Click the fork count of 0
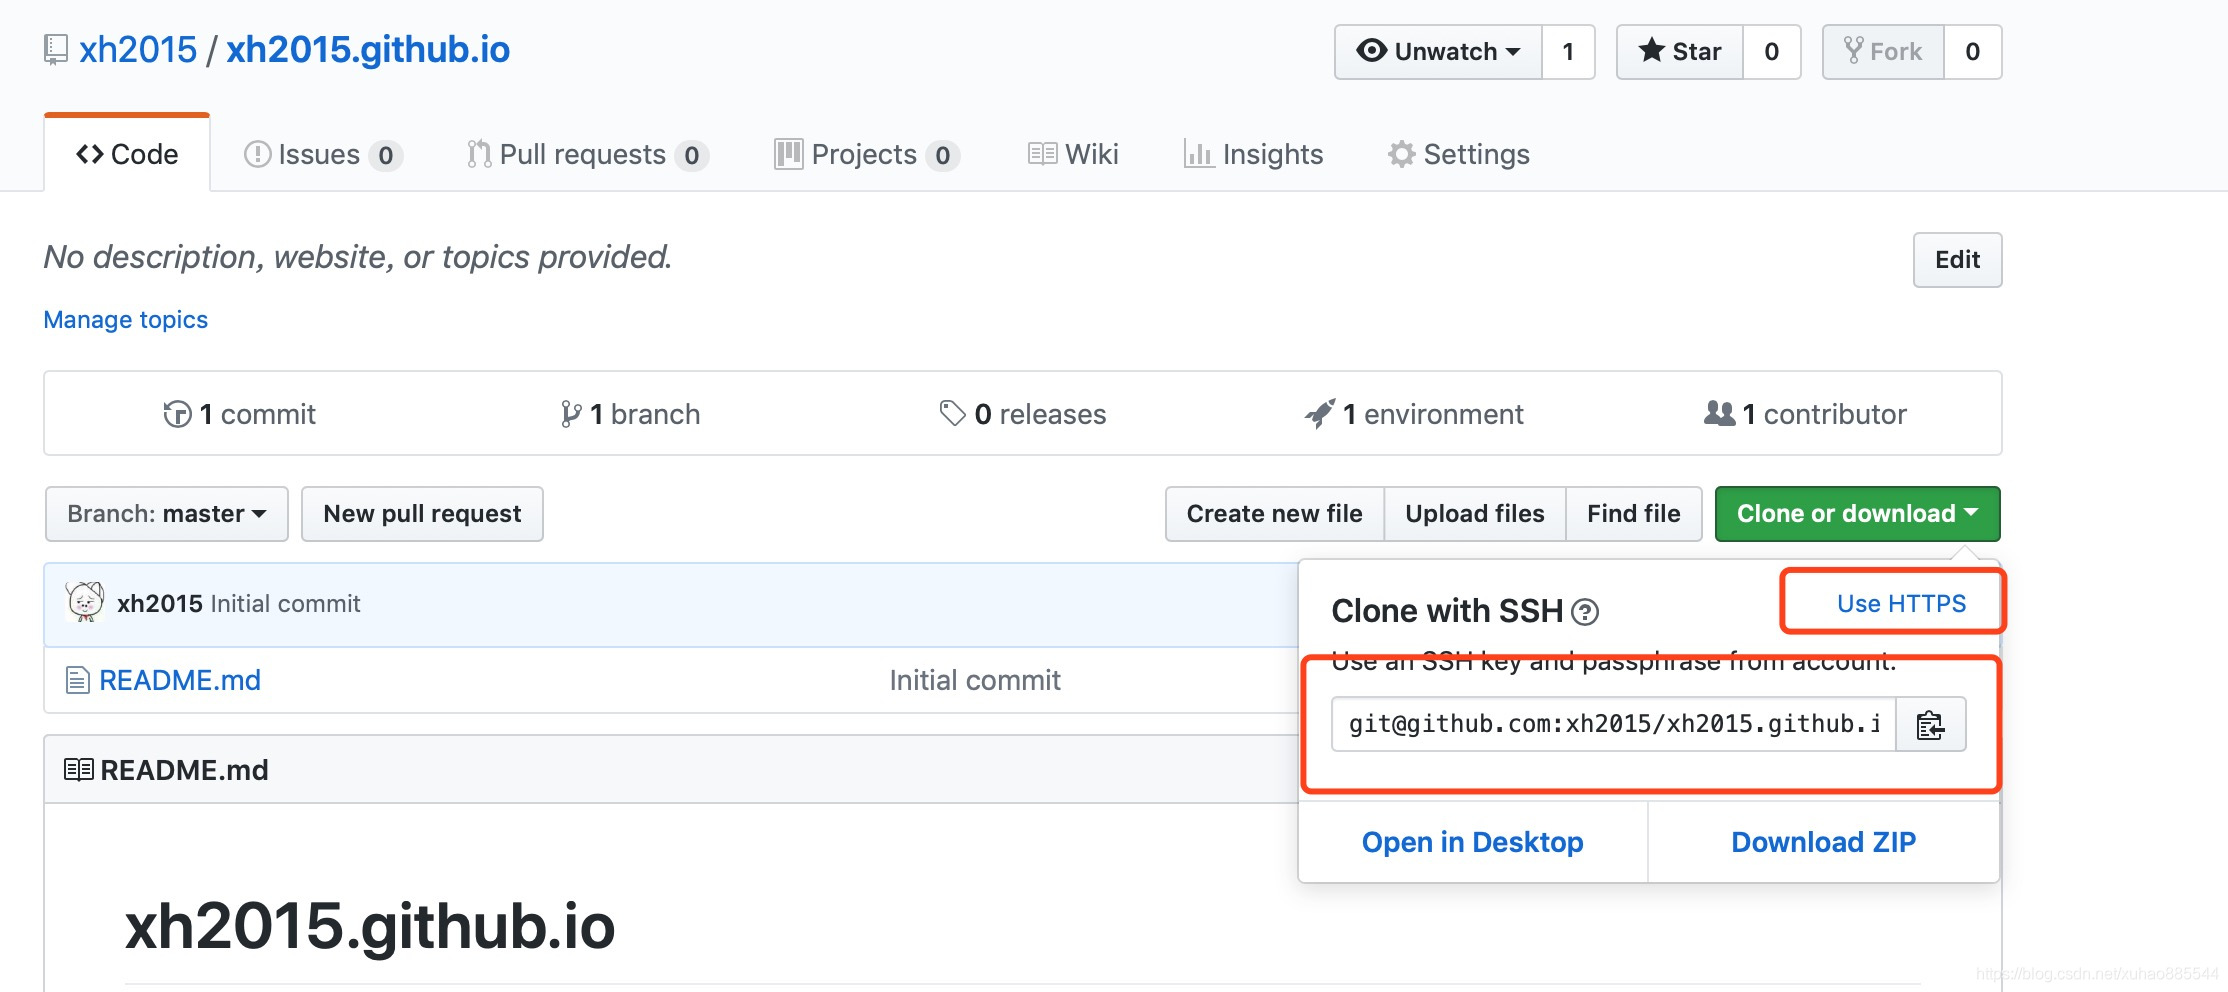 (x=1973, y=52)
